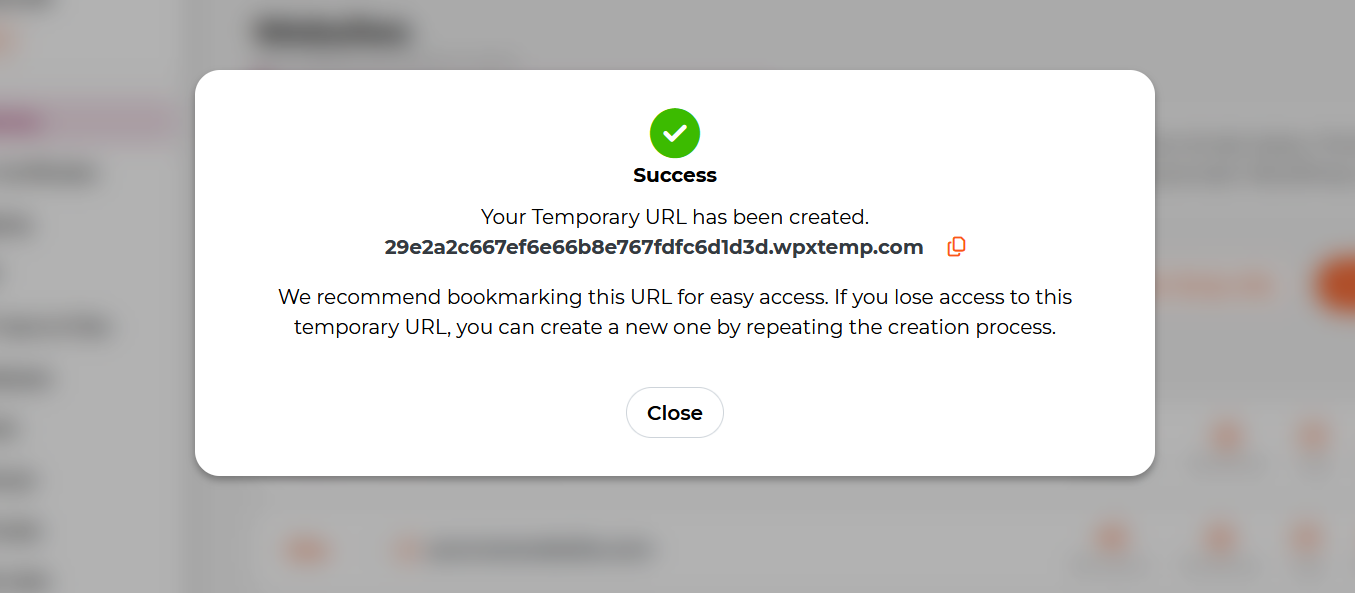Click the blurred orange-outlined button behind the dialog
1355x593 pixels.
coord(1215,287)
